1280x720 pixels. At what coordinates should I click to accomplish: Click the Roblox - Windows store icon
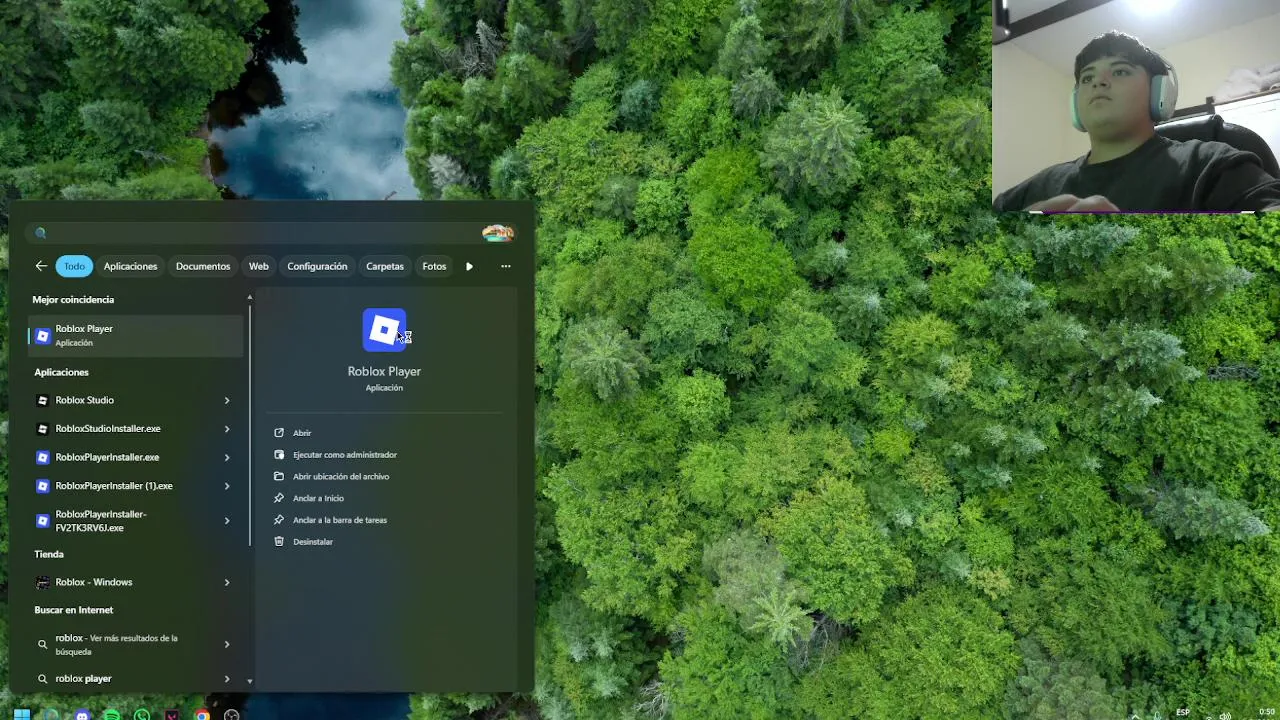point(42,582)
